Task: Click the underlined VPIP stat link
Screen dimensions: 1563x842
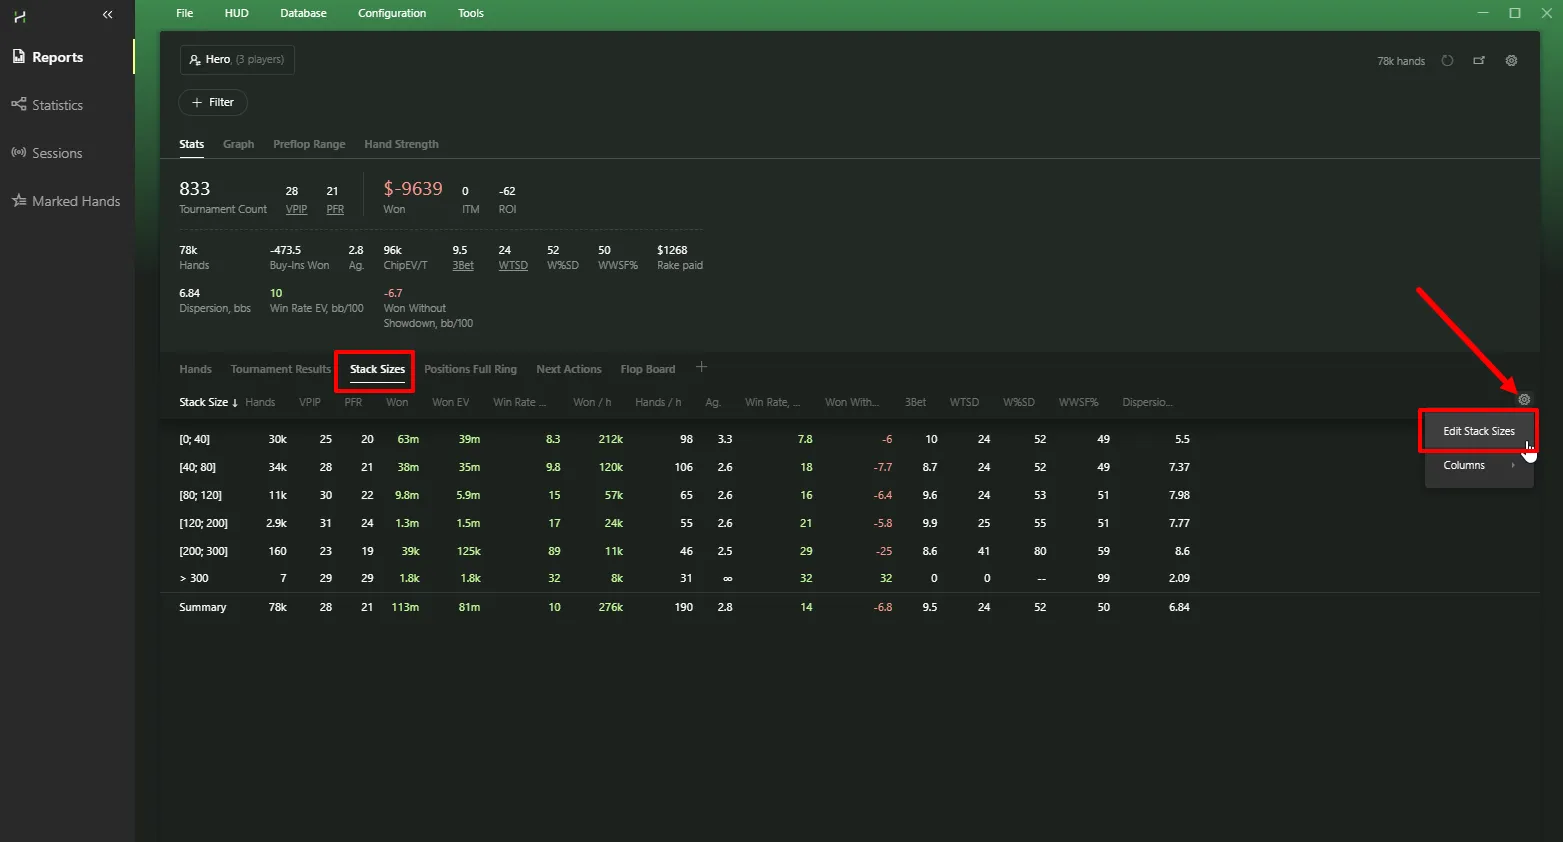Action: 296,209
